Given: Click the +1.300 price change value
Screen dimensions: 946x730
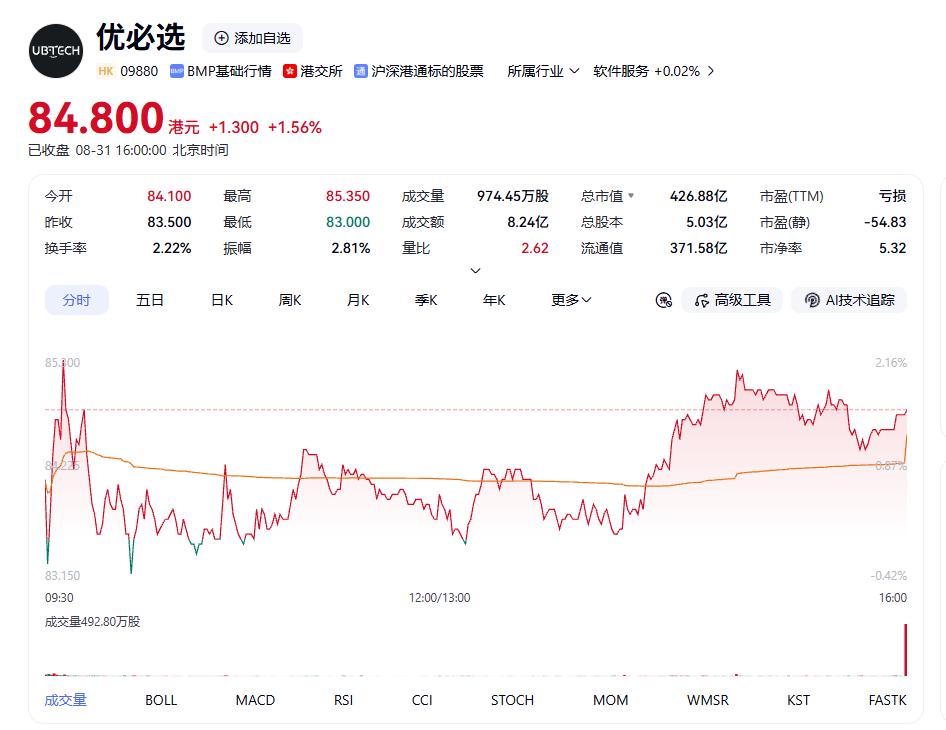Looking at the screenshot, I should click(233, 127).
